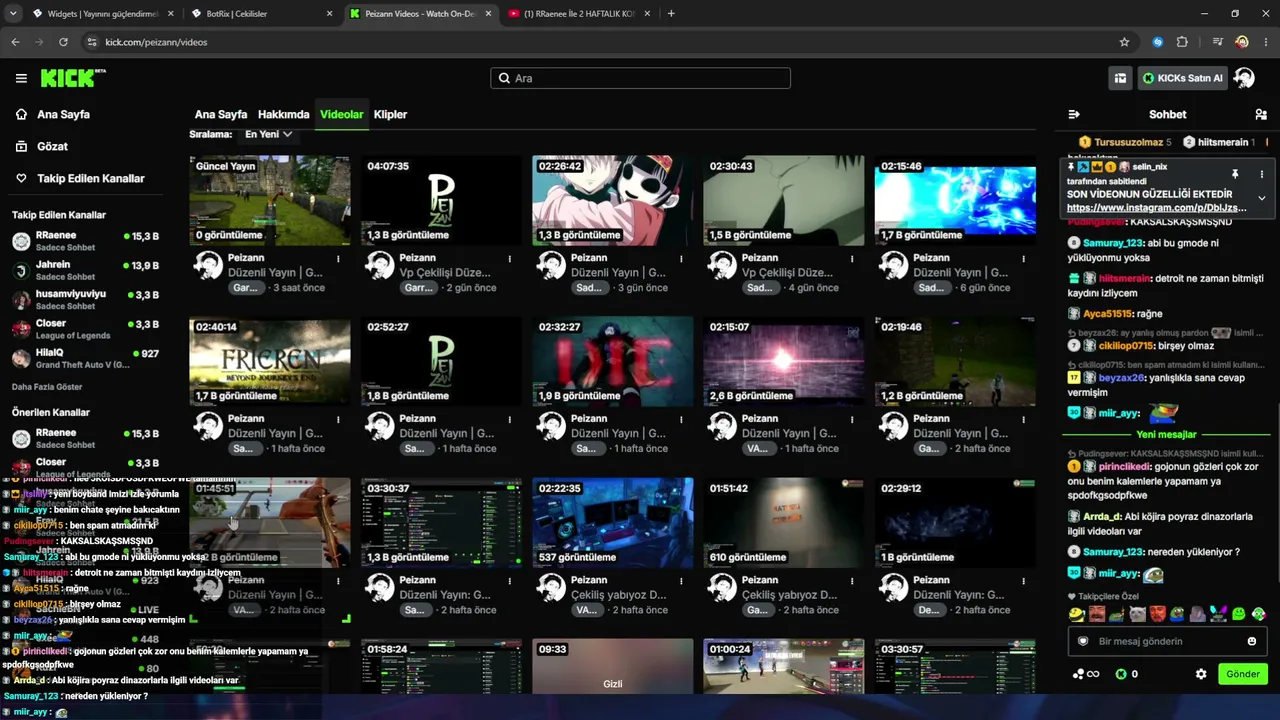Open the pinned Instagram link in chat

click(1157, 207)
